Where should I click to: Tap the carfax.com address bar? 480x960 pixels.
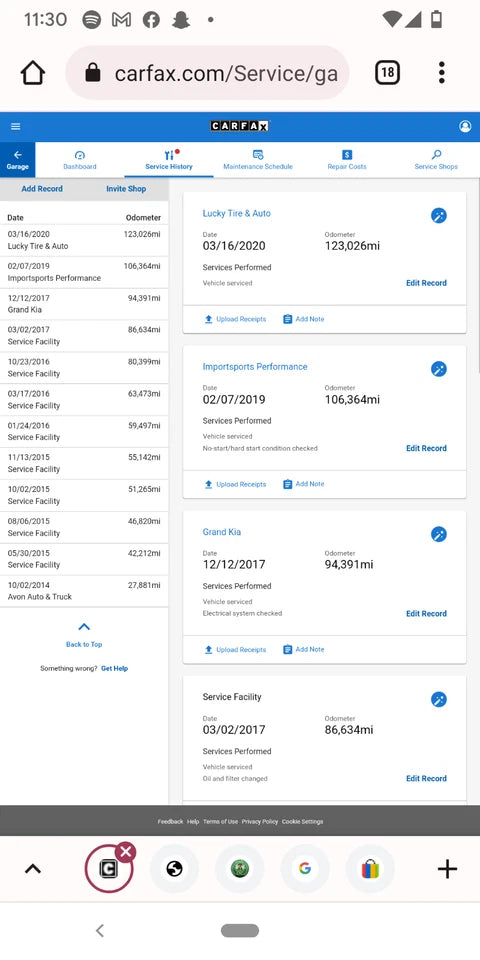pyautogui.click(x=208, y=73)
